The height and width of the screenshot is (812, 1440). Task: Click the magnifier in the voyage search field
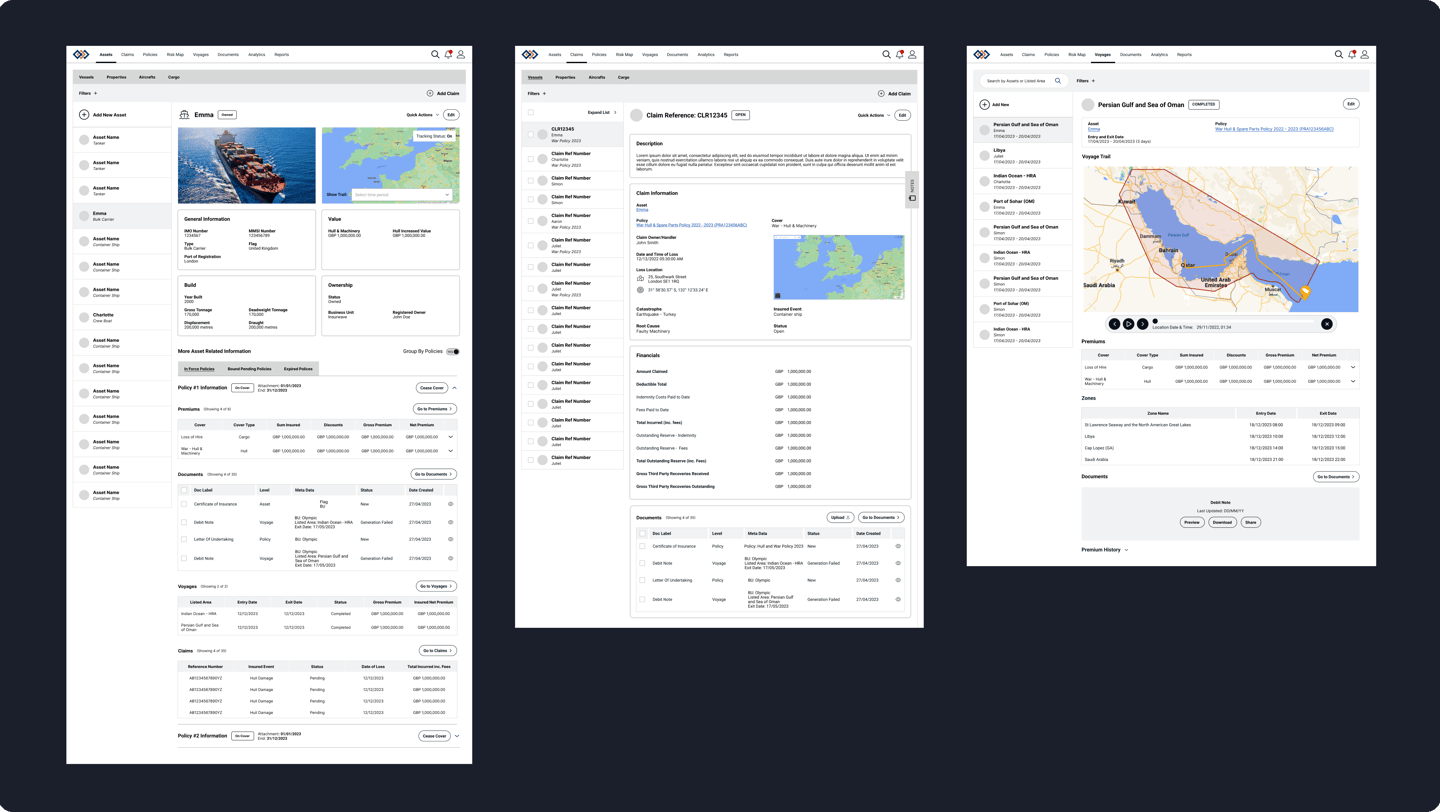[1058, 81]
